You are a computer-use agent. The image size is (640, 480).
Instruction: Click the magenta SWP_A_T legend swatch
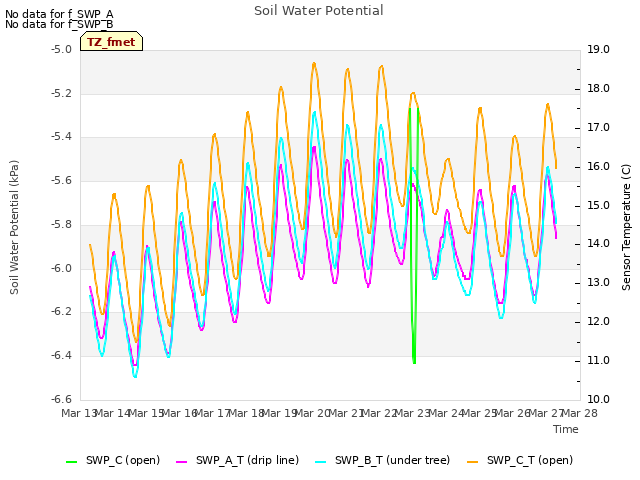point(182,461)
